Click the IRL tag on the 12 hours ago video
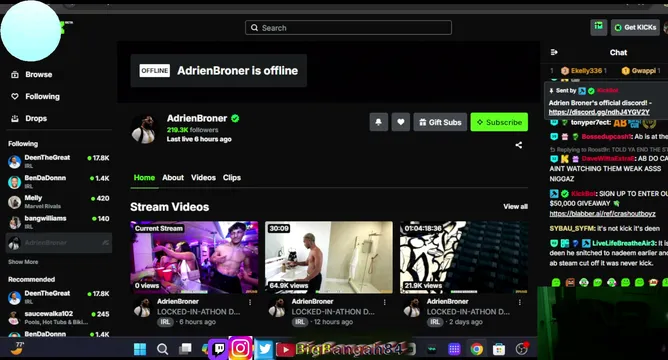The width and height of the screenshot is (668, 360). click(x=299, y=322)
